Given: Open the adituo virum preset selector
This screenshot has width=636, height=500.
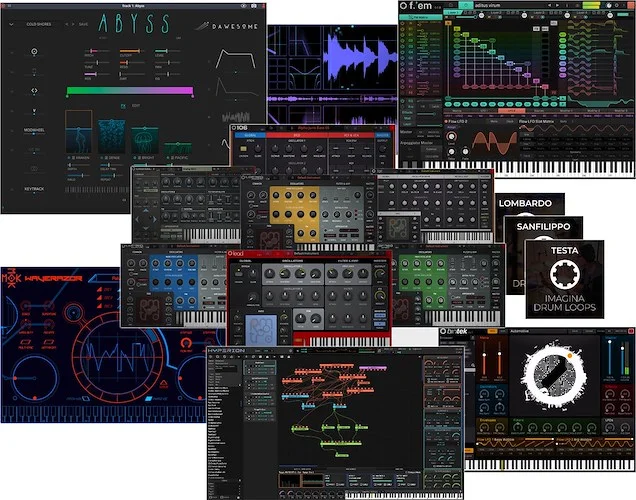Looking at the screenshot, I should [484, 6].
